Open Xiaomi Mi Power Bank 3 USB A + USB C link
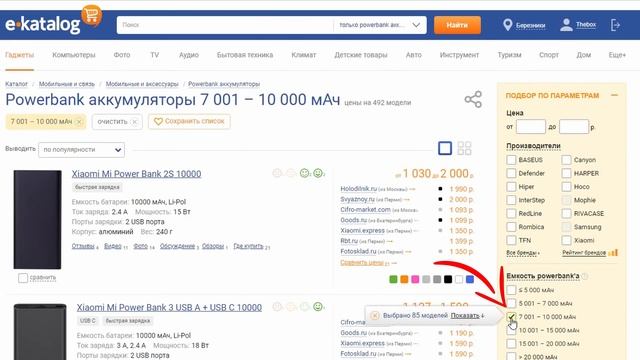The image size is (640, 360). (x=169, y=307)
